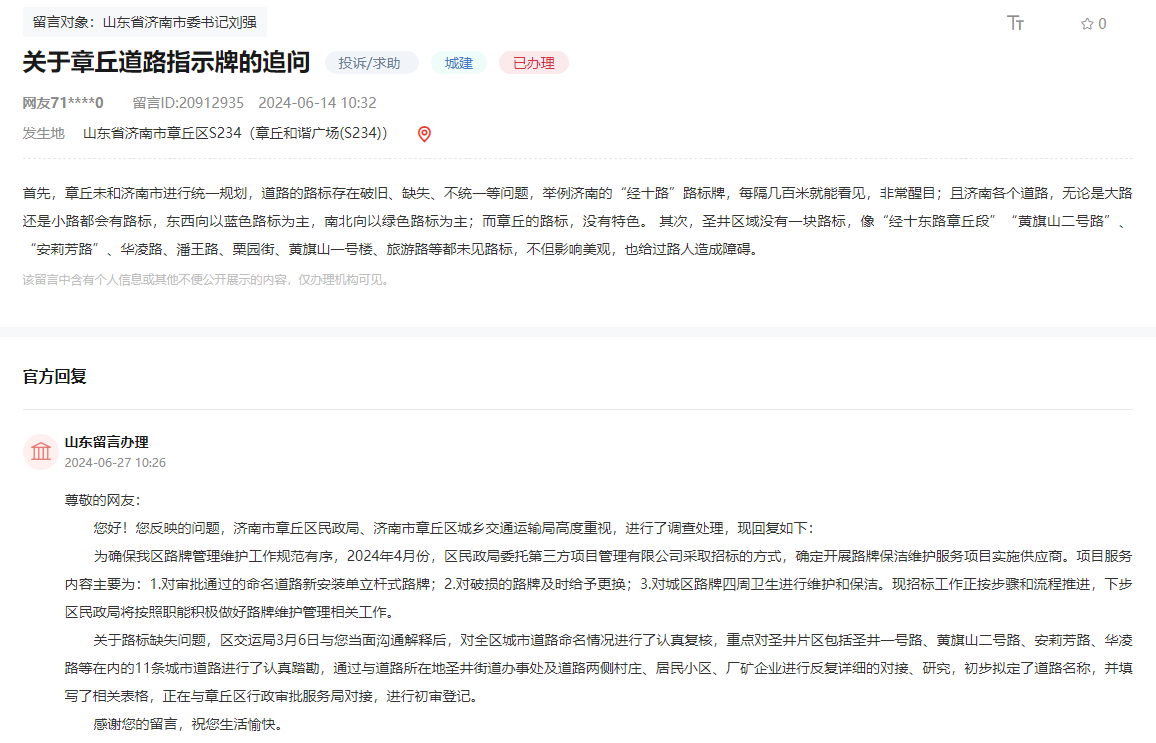
Task: Click the paragraph starting 首先，章丘未和济南市
Action: 577,221
